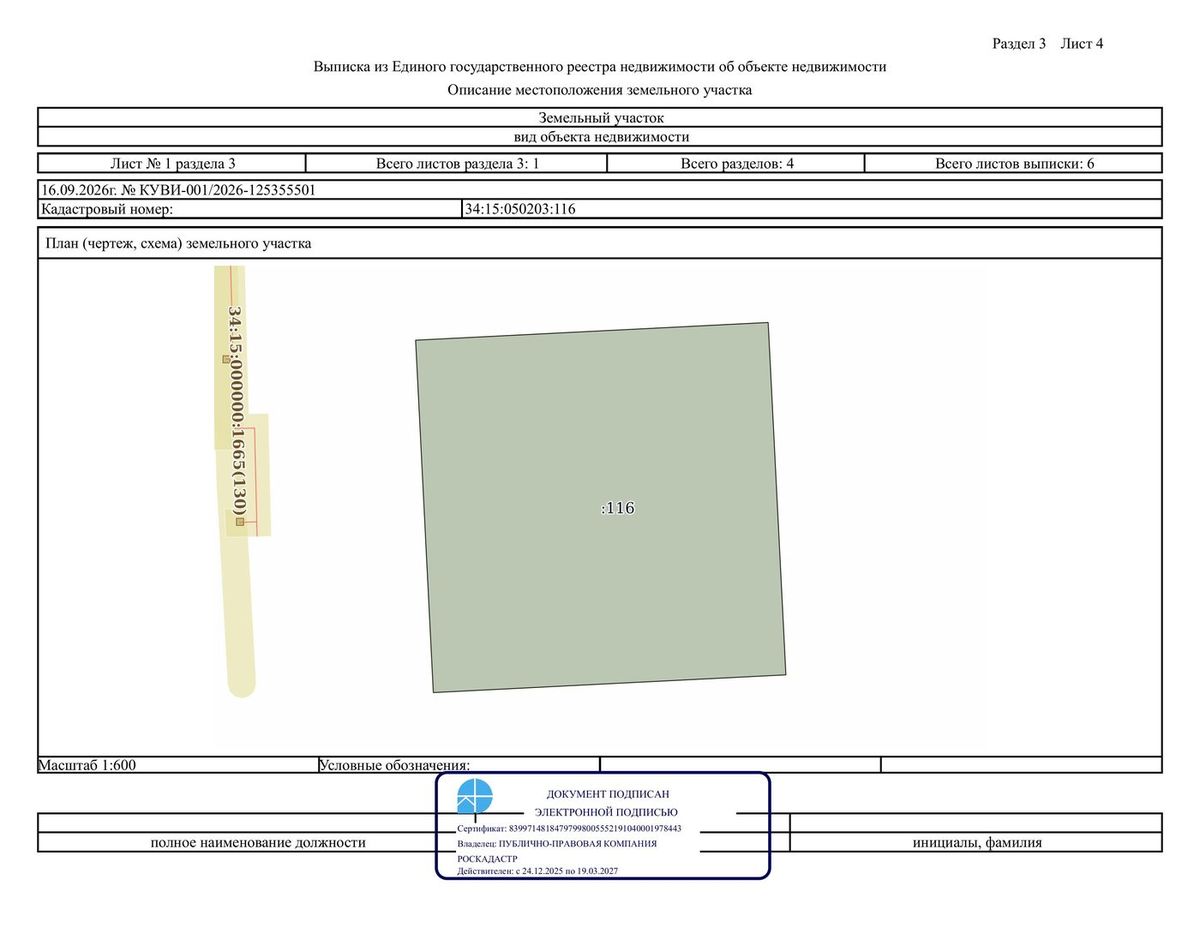Click the 'Владелец: ПУБЛИЧНО-ПРАВОВАЯ КОМПАНИЯ' line
The height and width of the screenshot is (927, 1200).
point(557,843)
